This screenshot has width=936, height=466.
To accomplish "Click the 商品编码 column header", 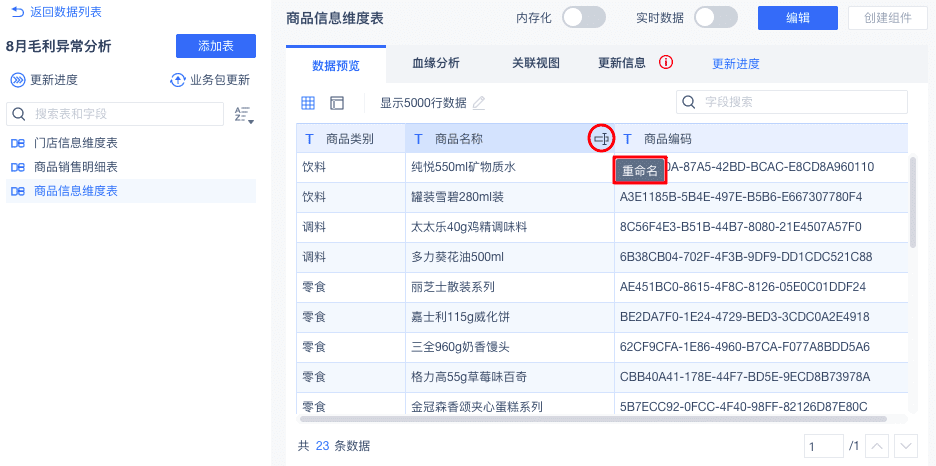I will pos(762,138).
